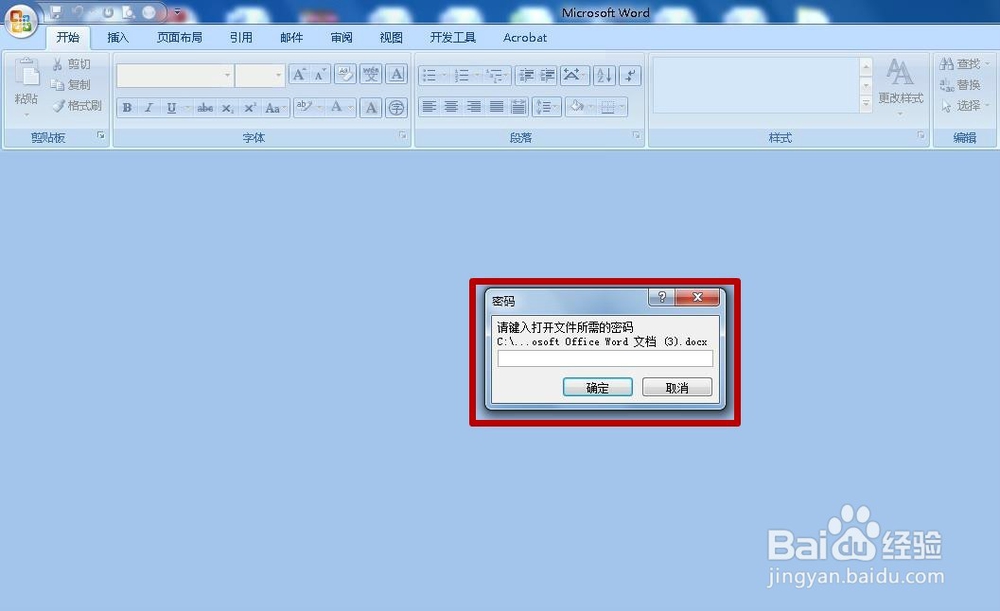
Task: Open the Paste options dropdown arrow
Action: 27,115
